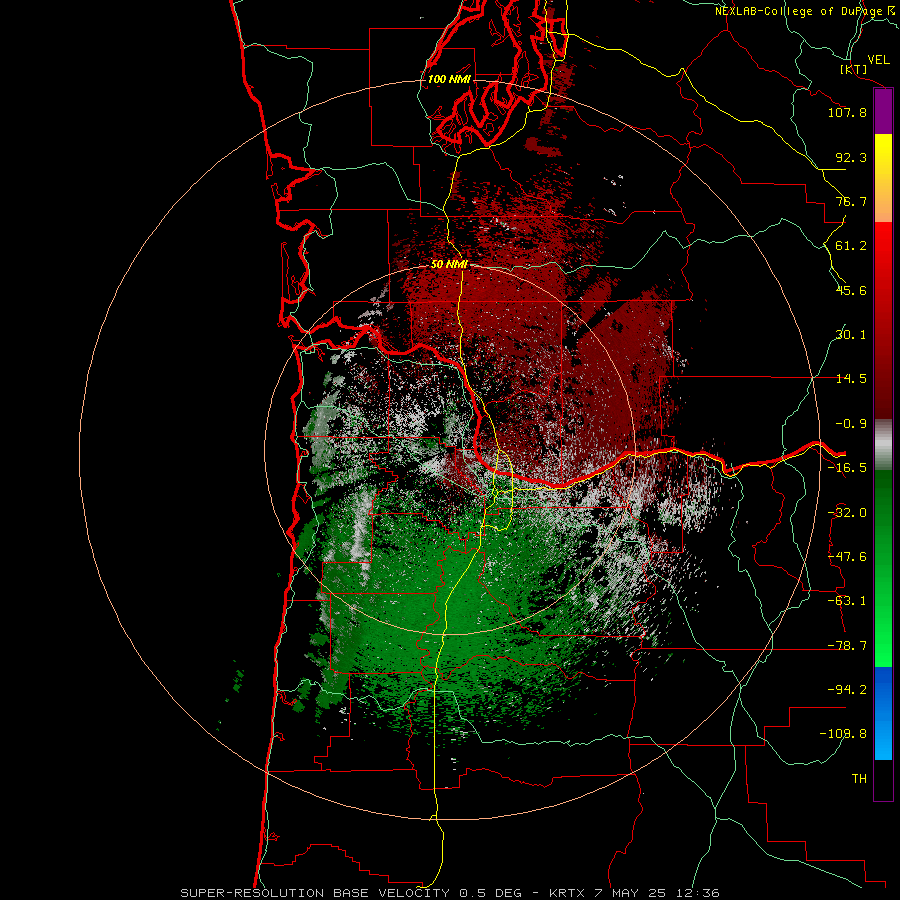Click the Super-Resolution Base Velocity caption text
Viewport: 900px width, 900px height.
pyautogui.click(x=450, y=893)
